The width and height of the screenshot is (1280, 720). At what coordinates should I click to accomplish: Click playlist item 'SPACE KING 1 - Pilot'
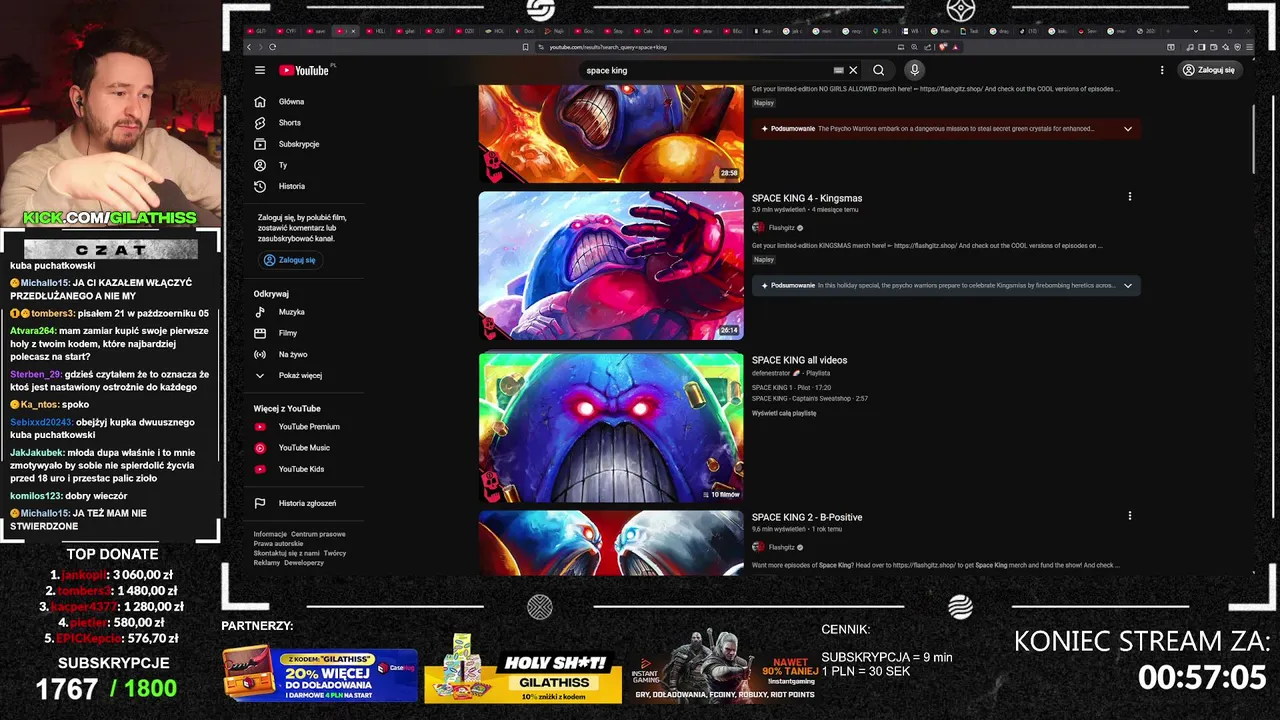[791, 387]
